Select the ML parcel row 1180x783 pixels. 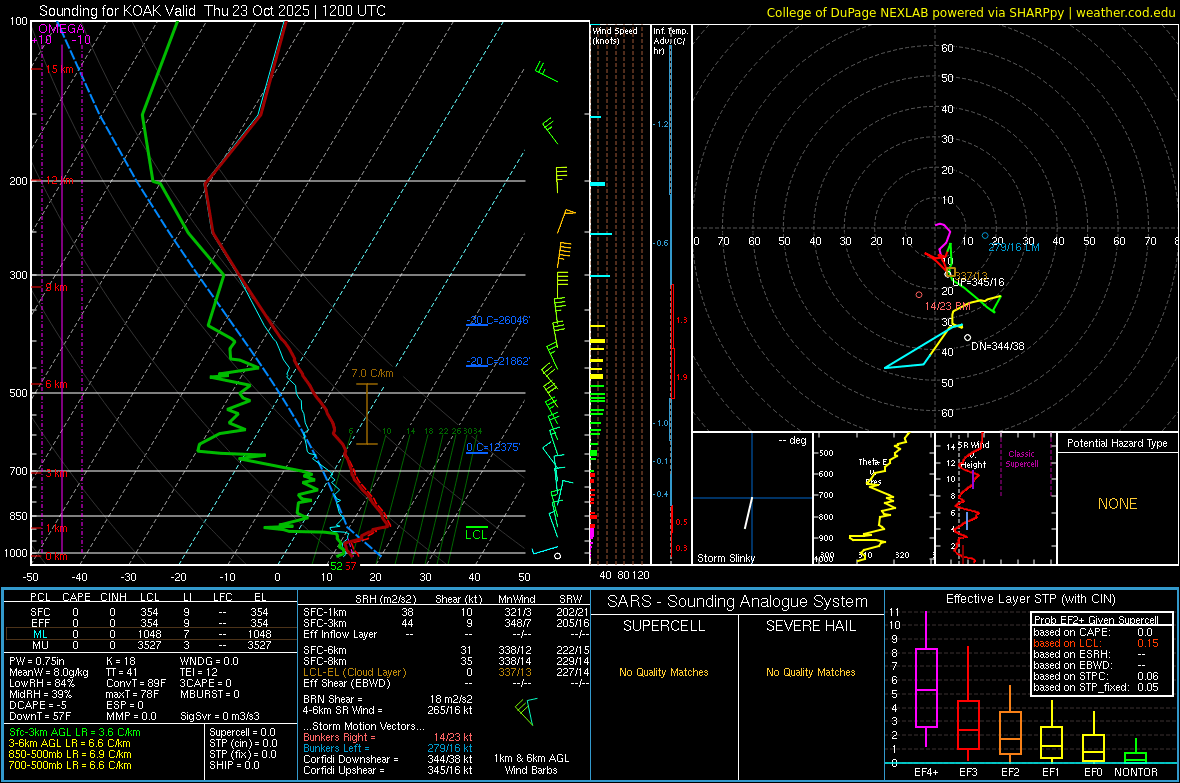tap(151, 634)
